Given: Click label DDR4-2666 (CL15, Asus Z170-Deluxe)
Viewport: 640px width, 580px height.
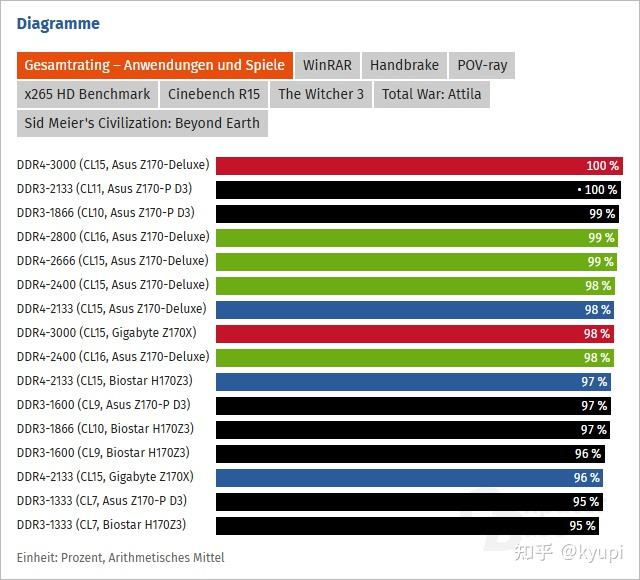Looking at the screenshot, I should click(113, 261).
